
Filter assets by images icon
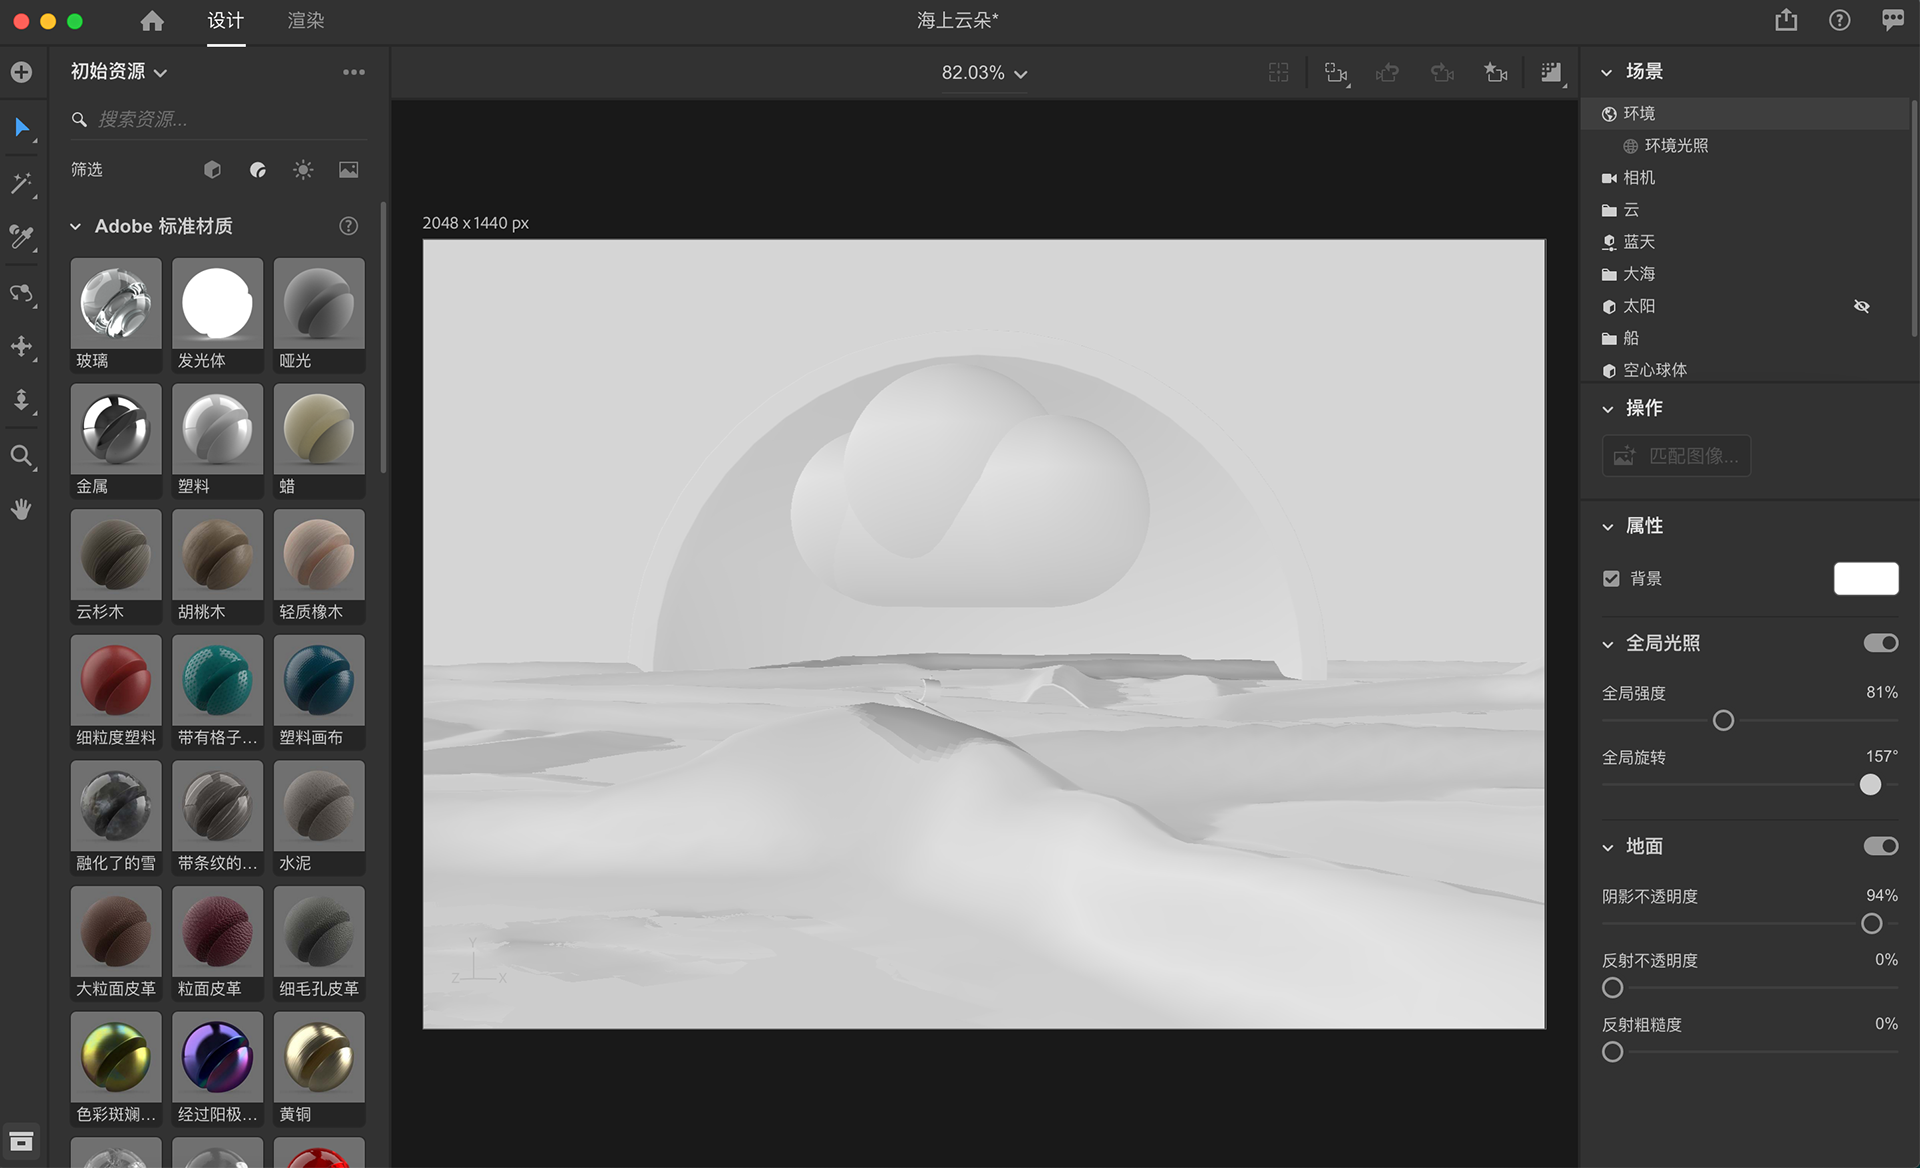(x=348, y=170)
